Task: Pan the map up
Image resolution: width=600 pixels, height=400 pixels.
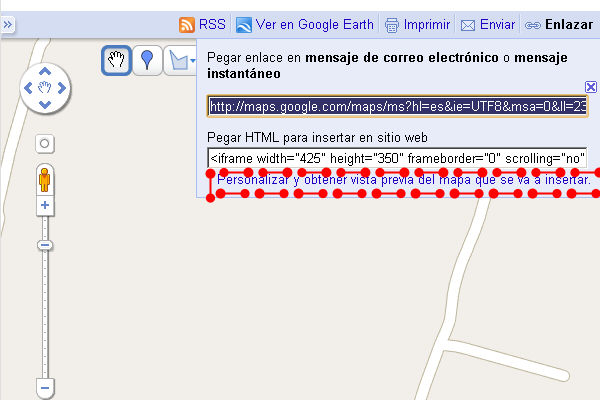Action: pyautogui.click(x=45, y=71)
